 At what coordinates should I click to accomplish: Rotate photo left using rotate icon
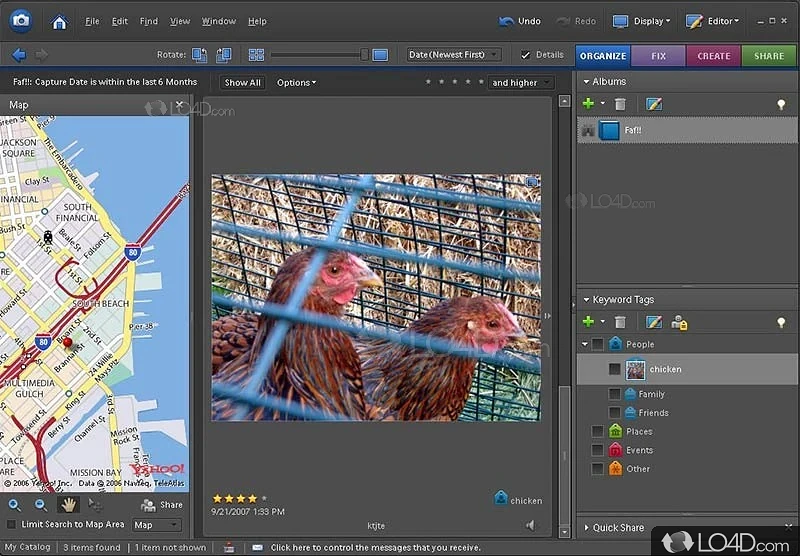(x=199, y=55)
